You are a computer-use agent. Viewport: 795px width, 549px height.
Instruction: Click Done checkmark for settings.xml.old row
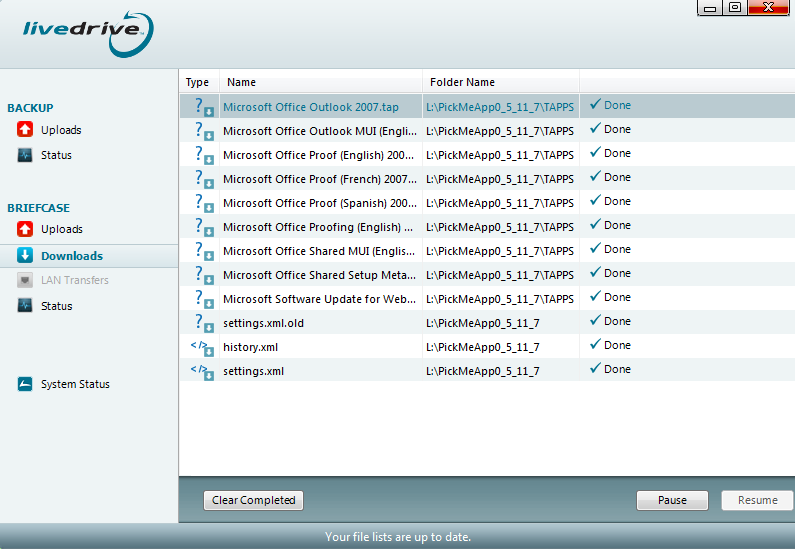[x=595, y=320]
